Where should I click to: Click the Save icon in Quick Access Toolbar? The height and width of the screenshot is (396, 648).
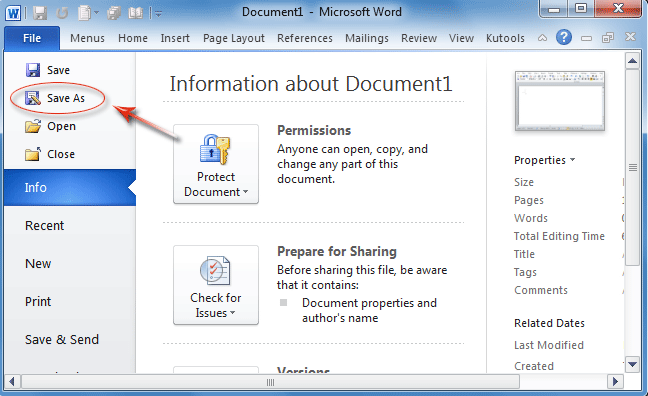pos(40,13)
